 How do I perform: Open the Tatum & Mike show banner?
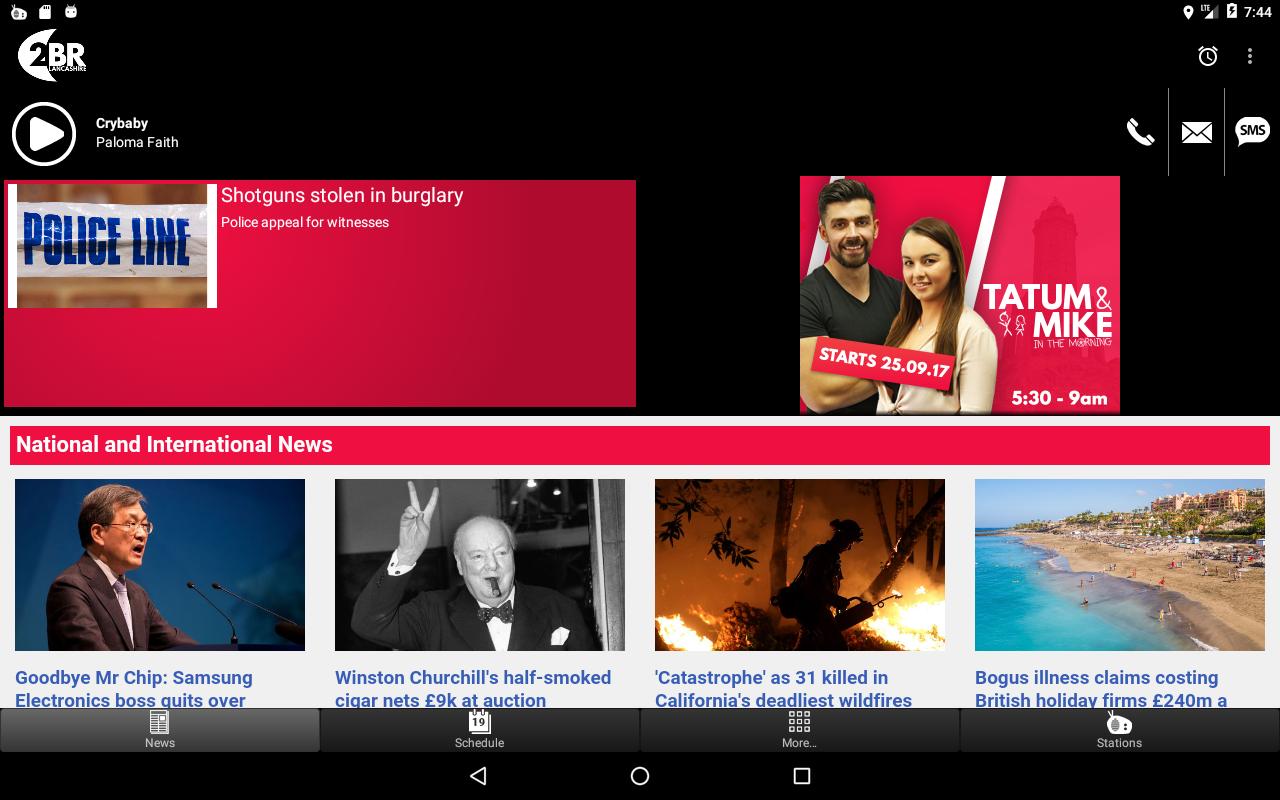coord(960,295)
